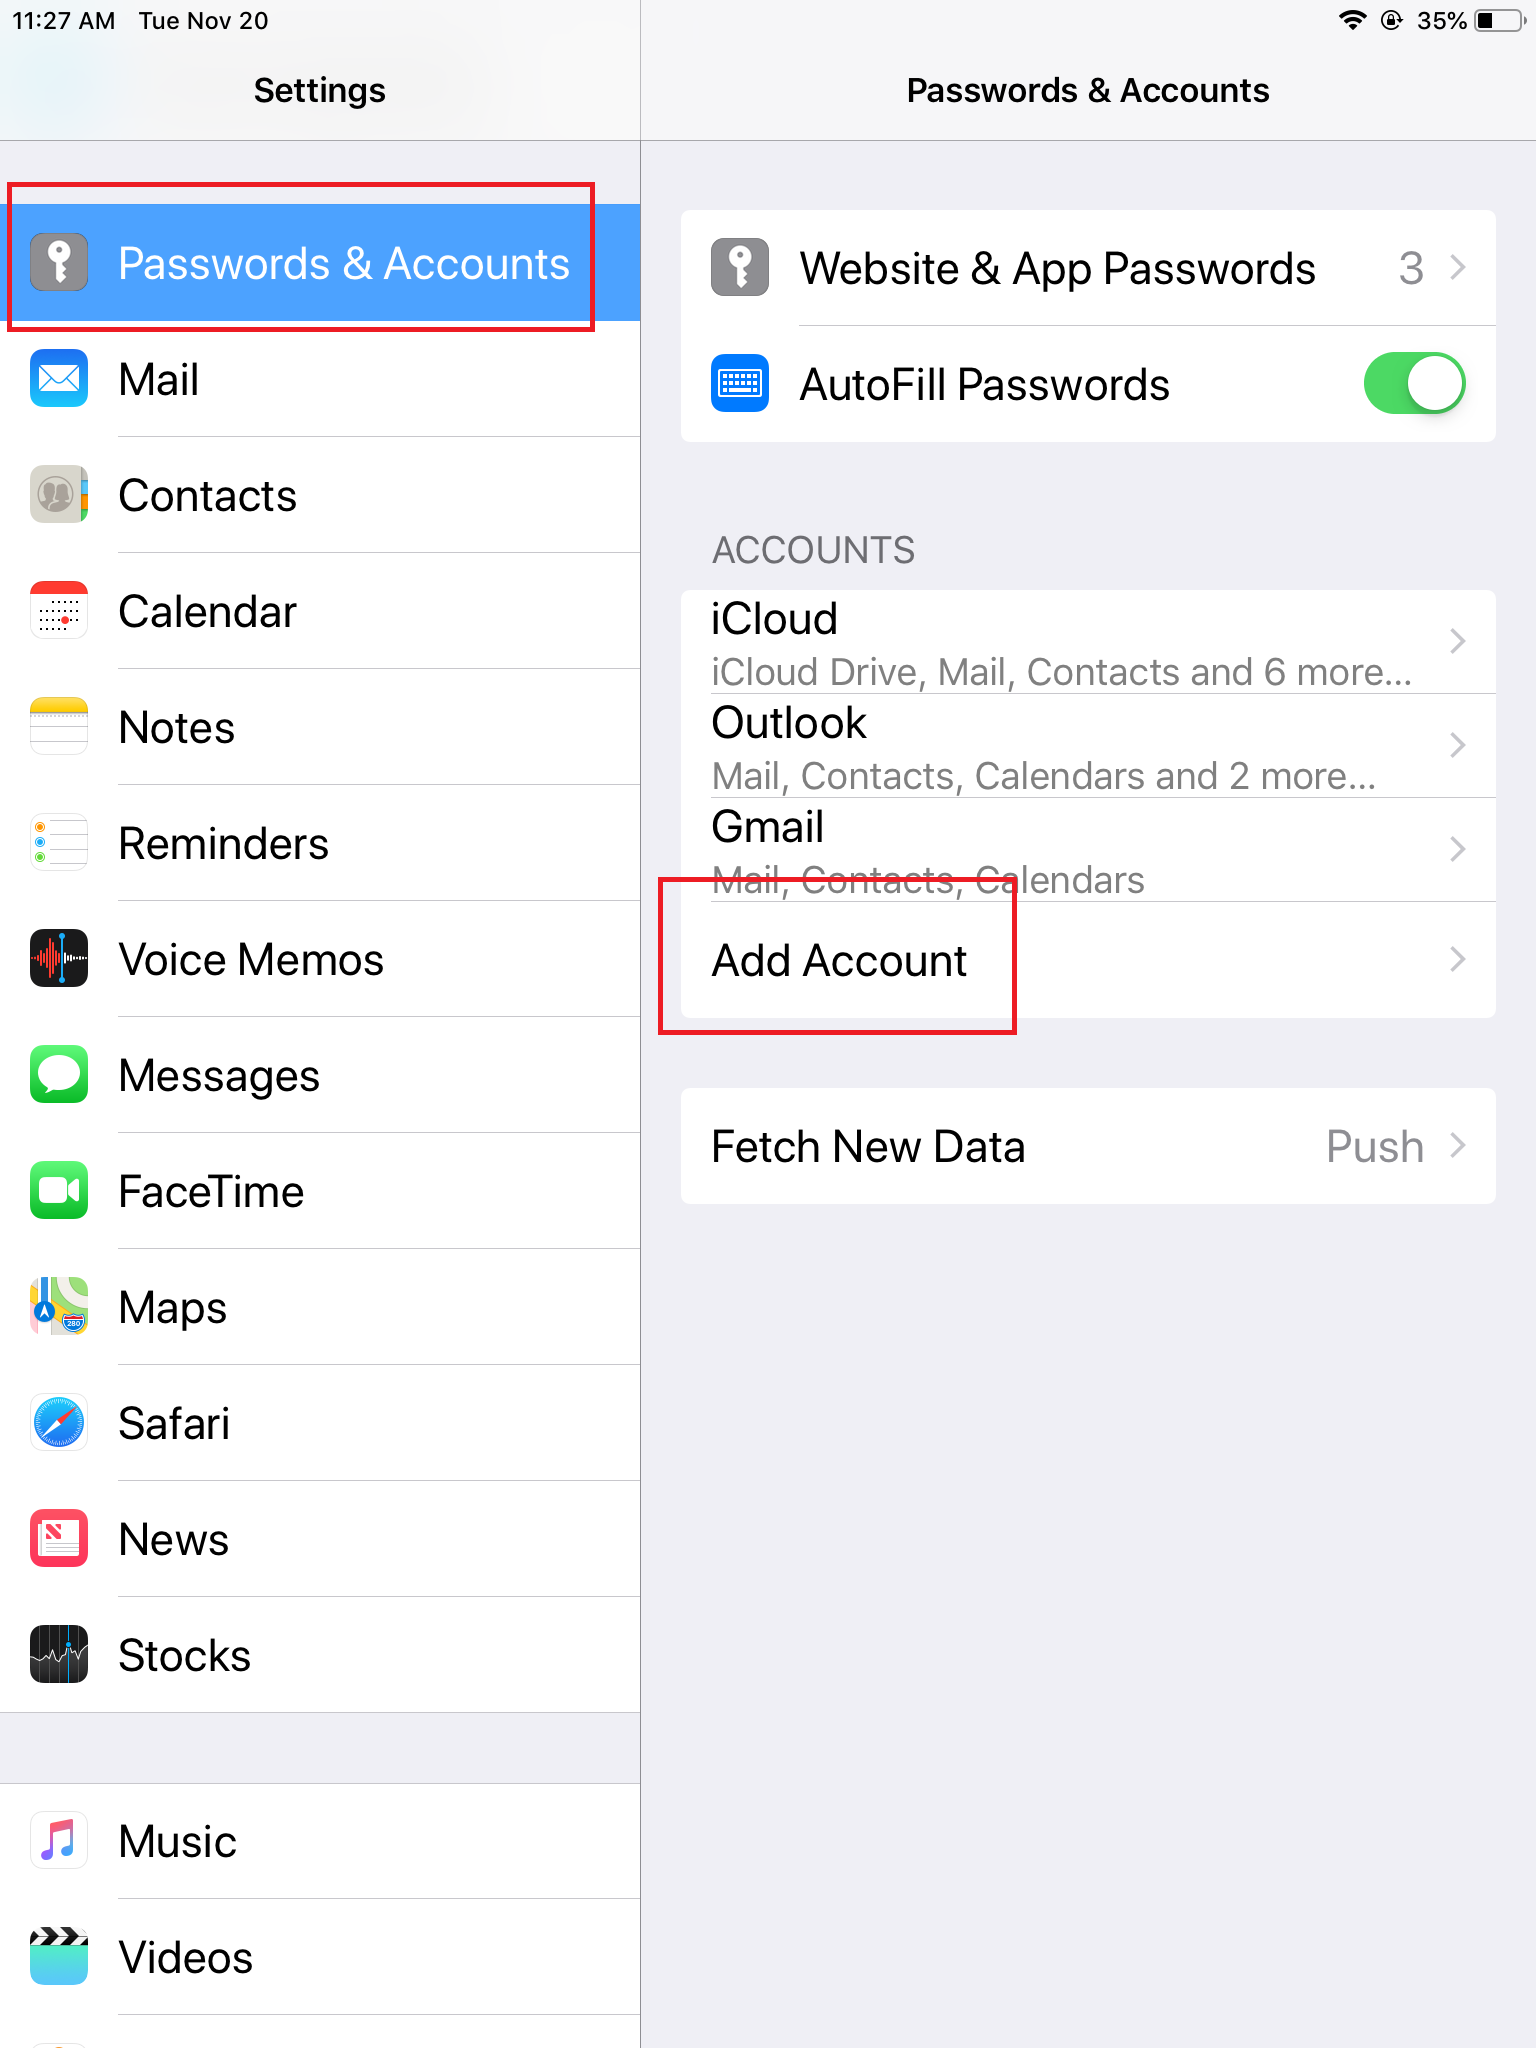
Task: Open Notes settings in sidebar
Action: tap(320, 727)
